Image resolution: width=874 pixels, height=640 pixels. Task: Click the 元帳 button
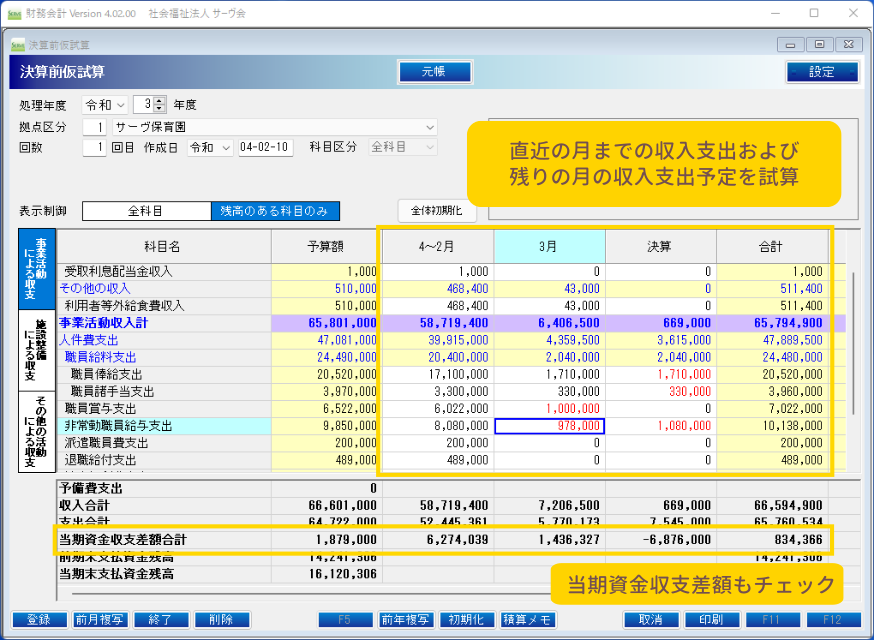click(x=435, y=72)
